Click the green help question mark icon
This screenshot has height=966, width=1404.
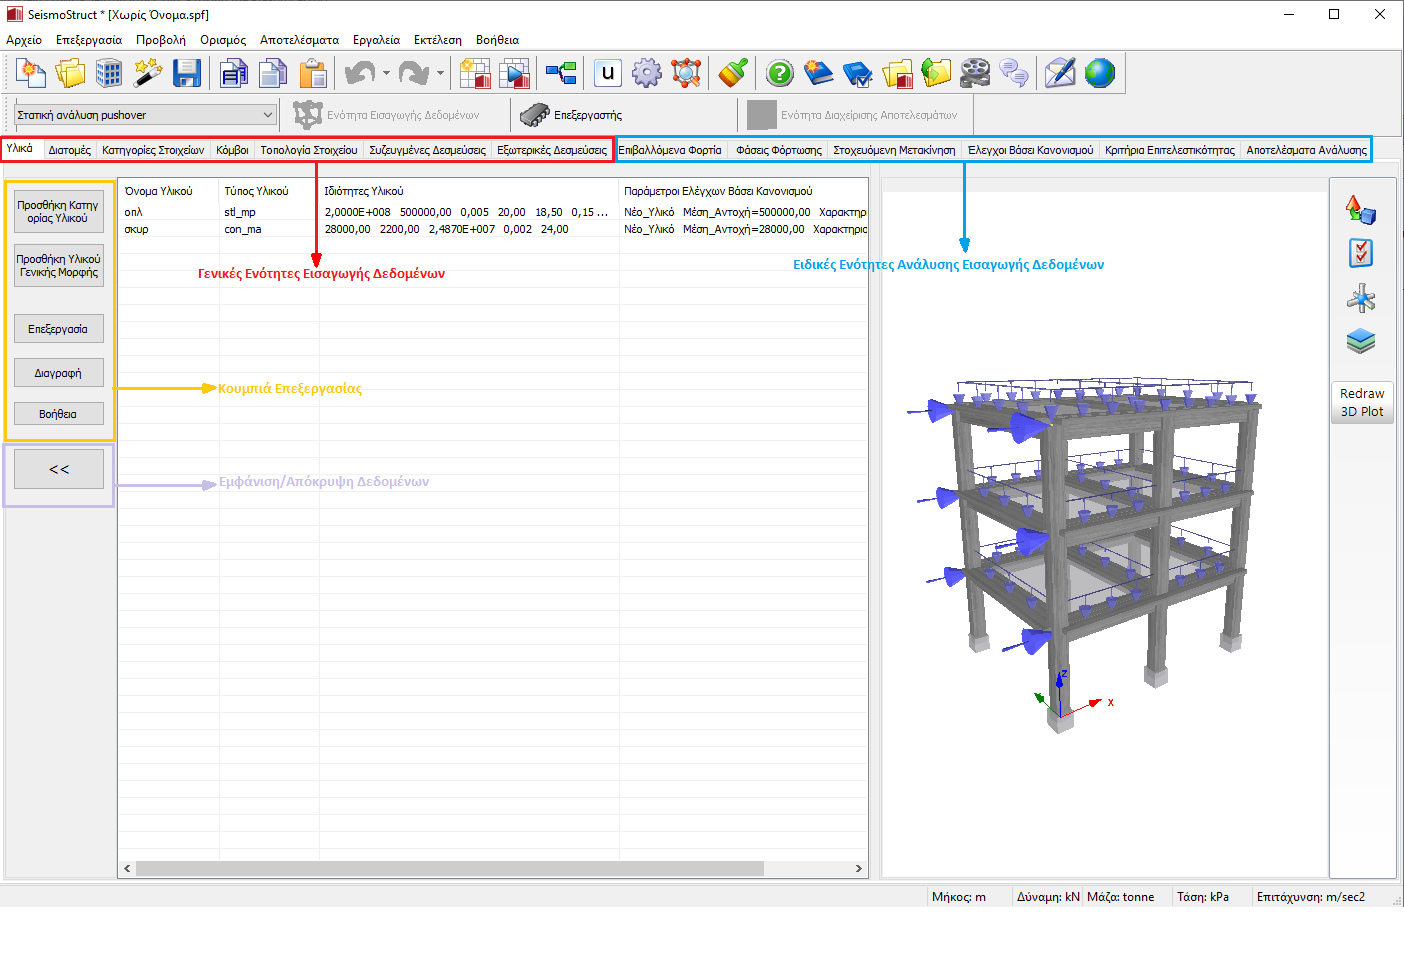pos(779,73)
